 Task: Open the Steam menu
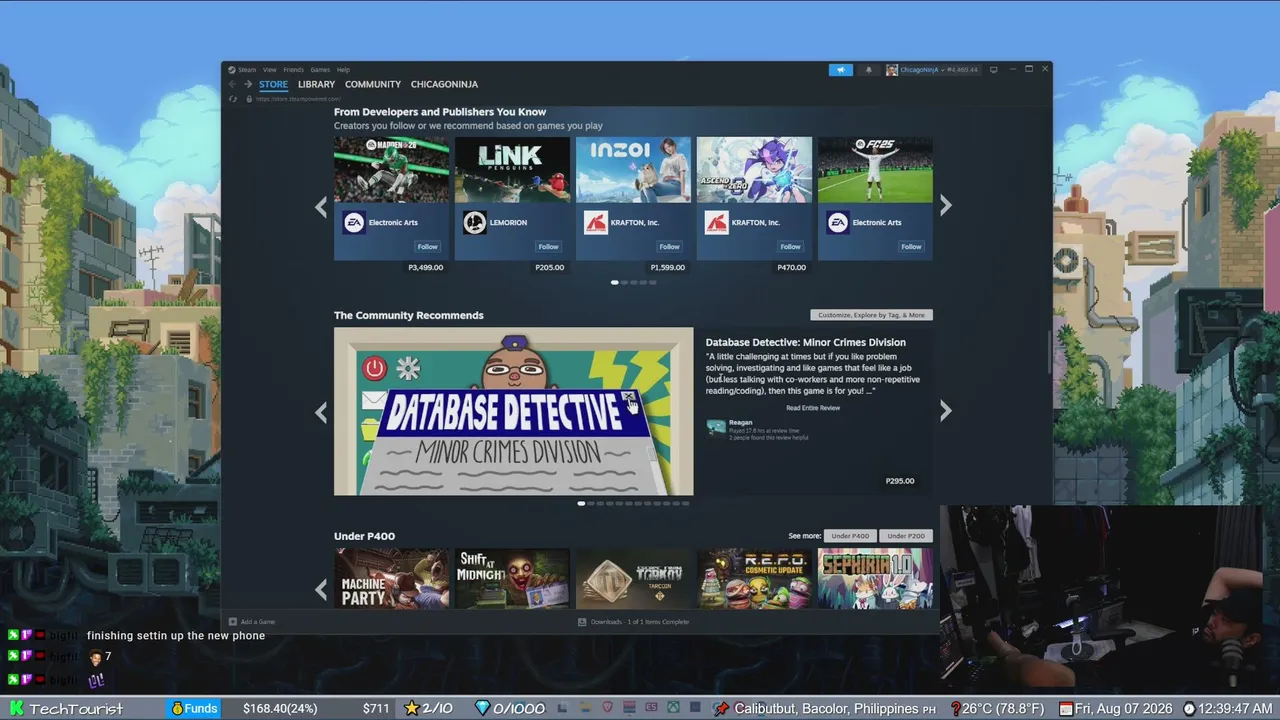tap(247, 70)
